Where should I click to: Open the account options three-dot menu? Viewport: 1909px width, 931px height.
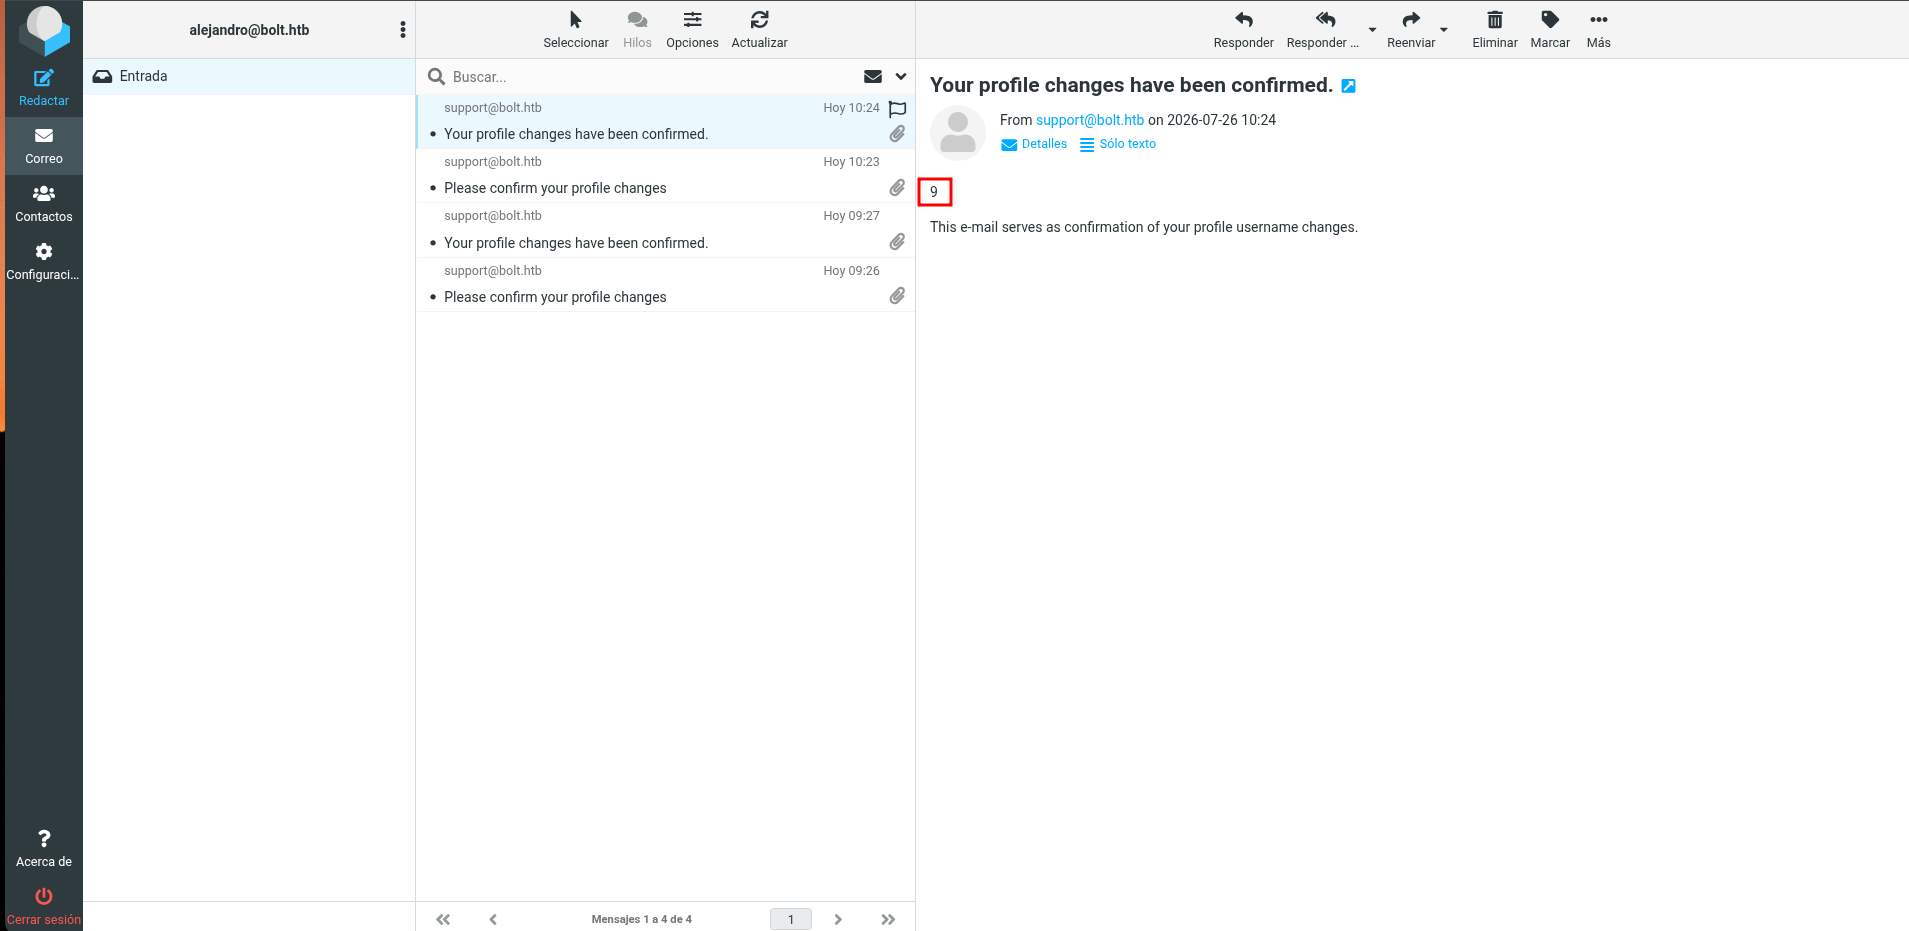[x=403, y=30]
